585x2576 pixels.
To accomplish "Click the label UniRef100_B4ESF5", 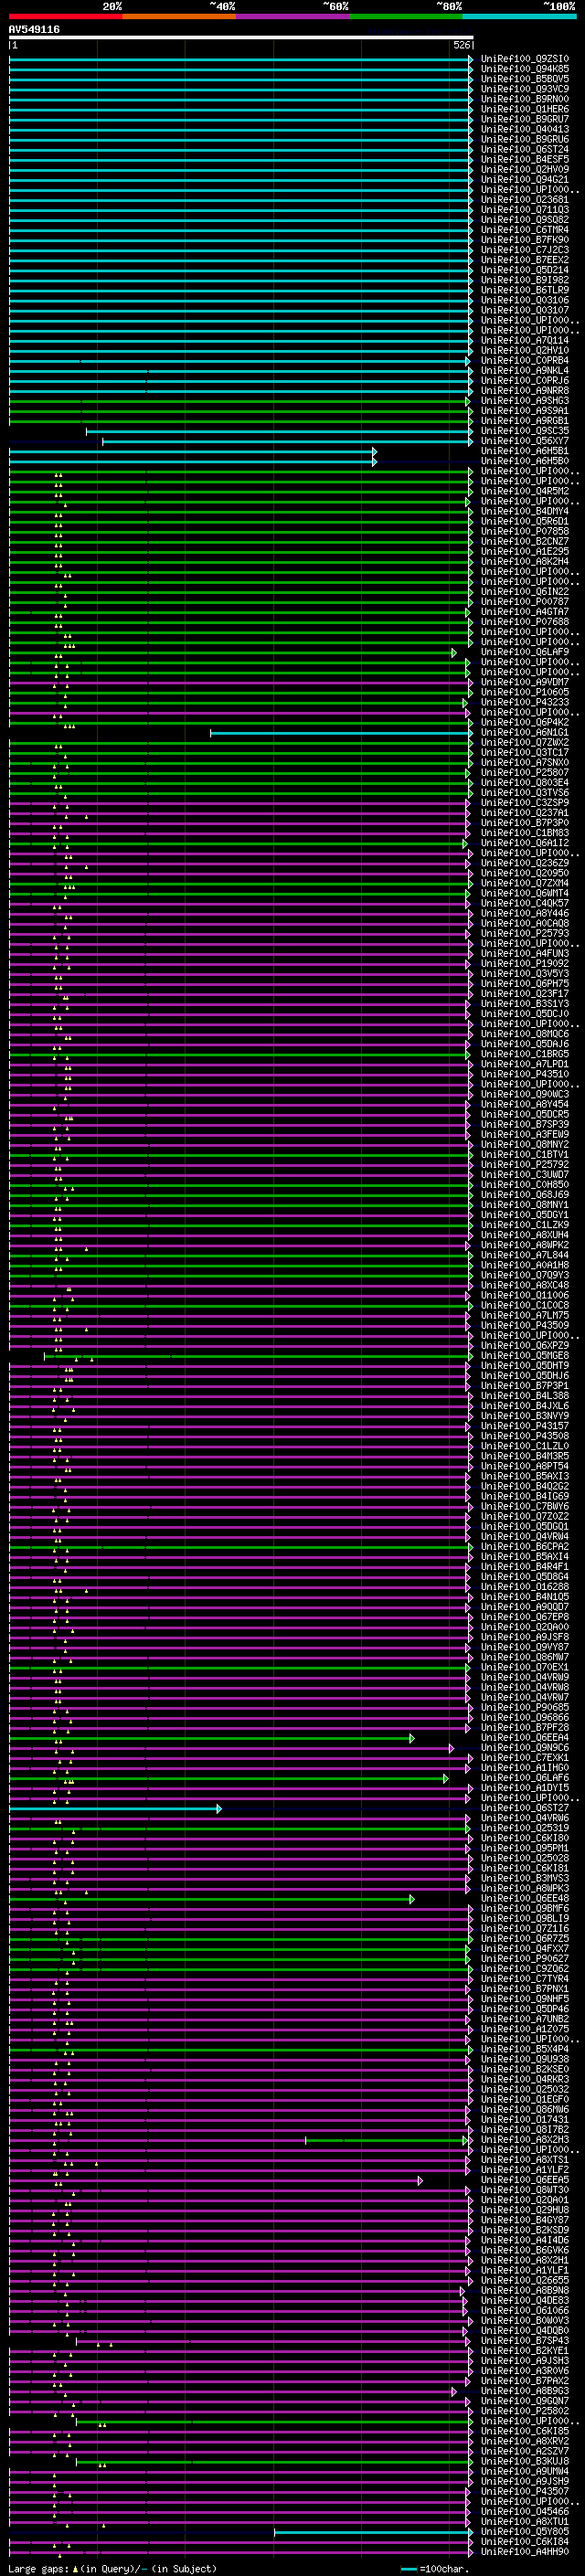I will [x=524, y=159].
